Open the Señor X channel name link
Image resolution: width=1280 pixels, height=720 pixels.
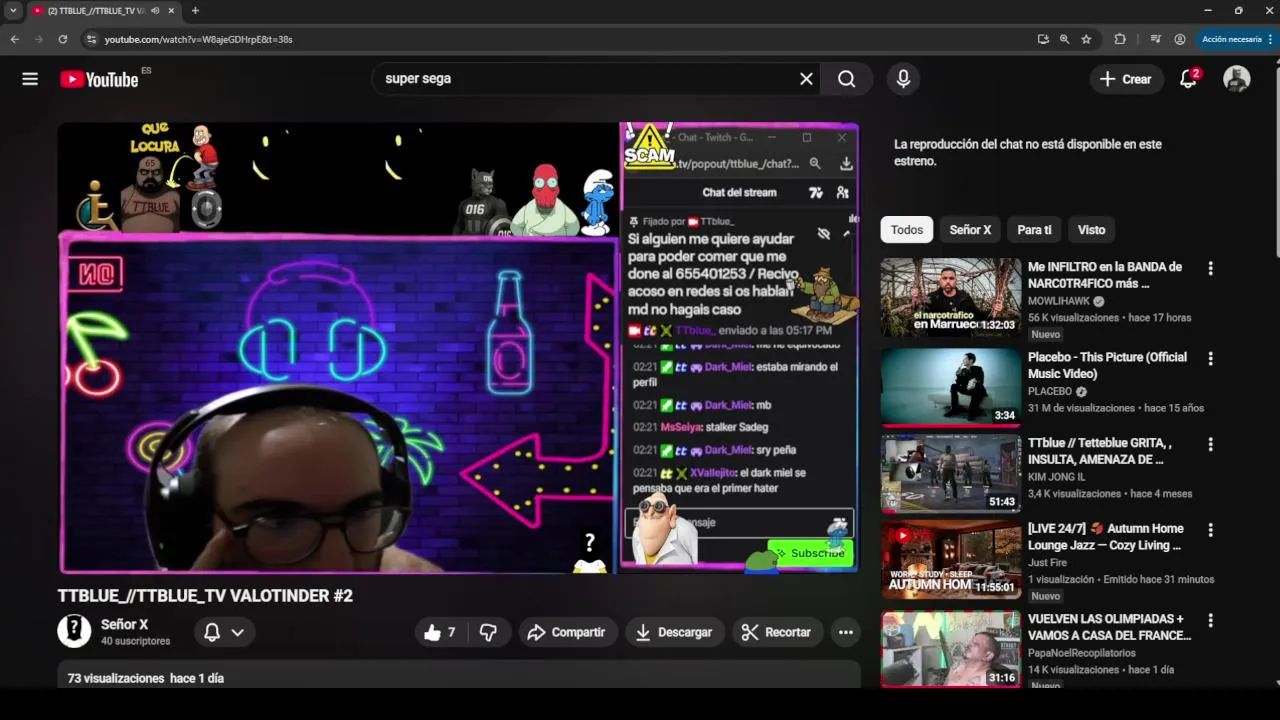click(x=124, y=624)
